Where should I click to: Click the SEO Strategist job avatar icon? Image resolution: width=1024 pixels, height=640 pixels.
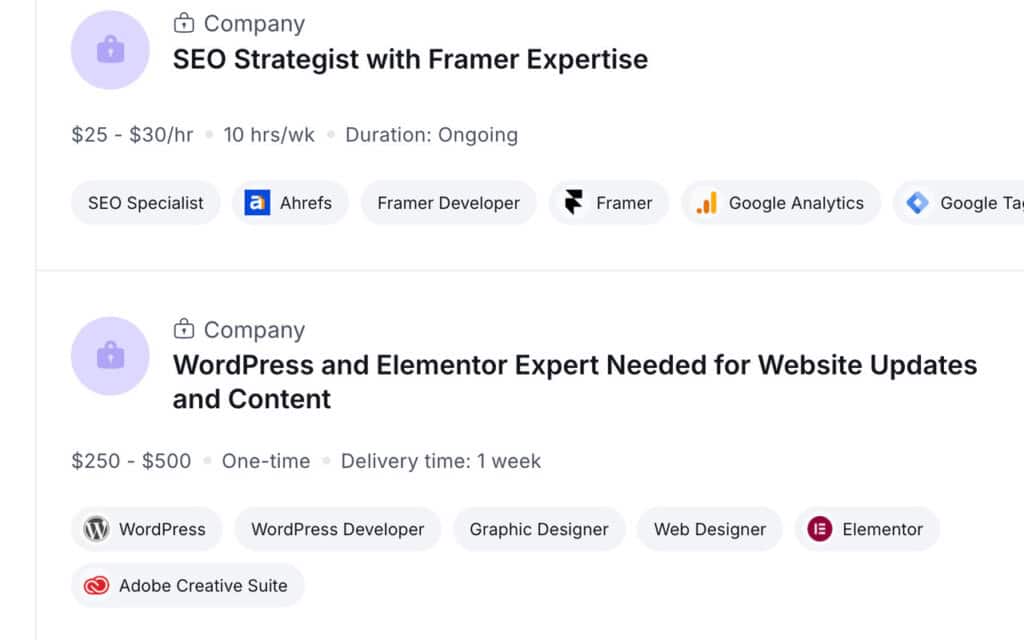click(x=110, y=50)
